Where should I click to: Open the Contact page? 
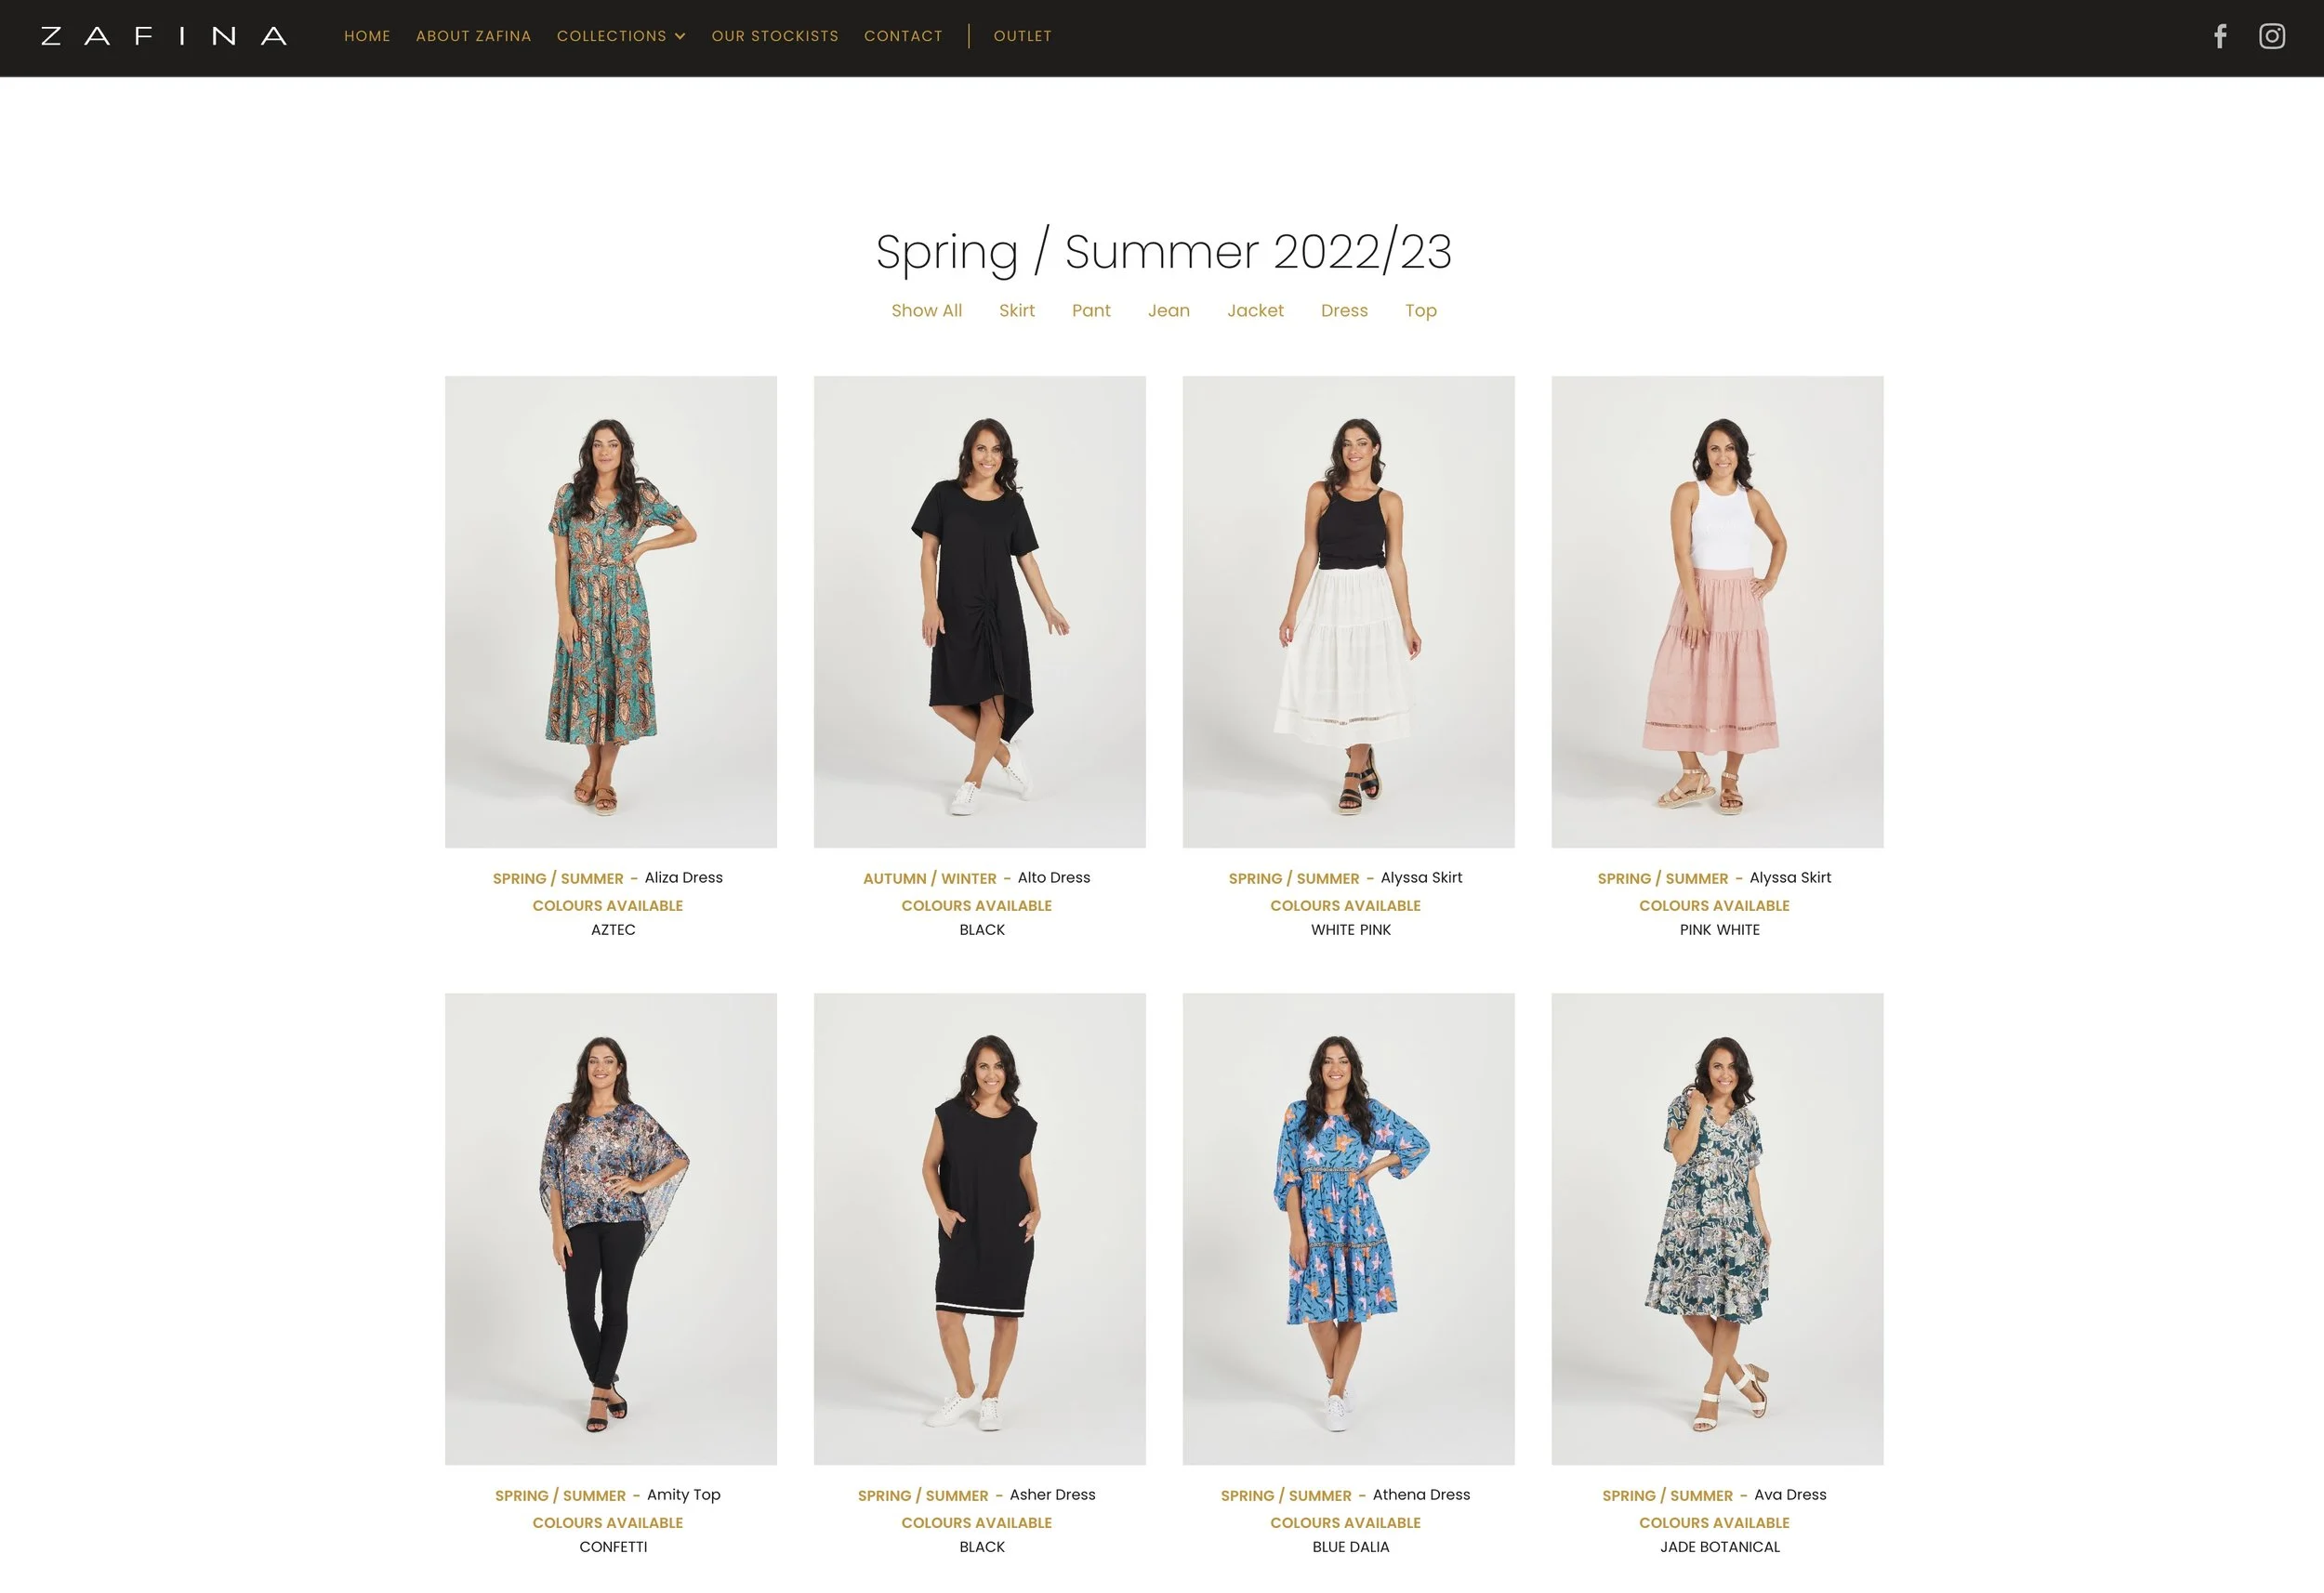click(903, 36)
